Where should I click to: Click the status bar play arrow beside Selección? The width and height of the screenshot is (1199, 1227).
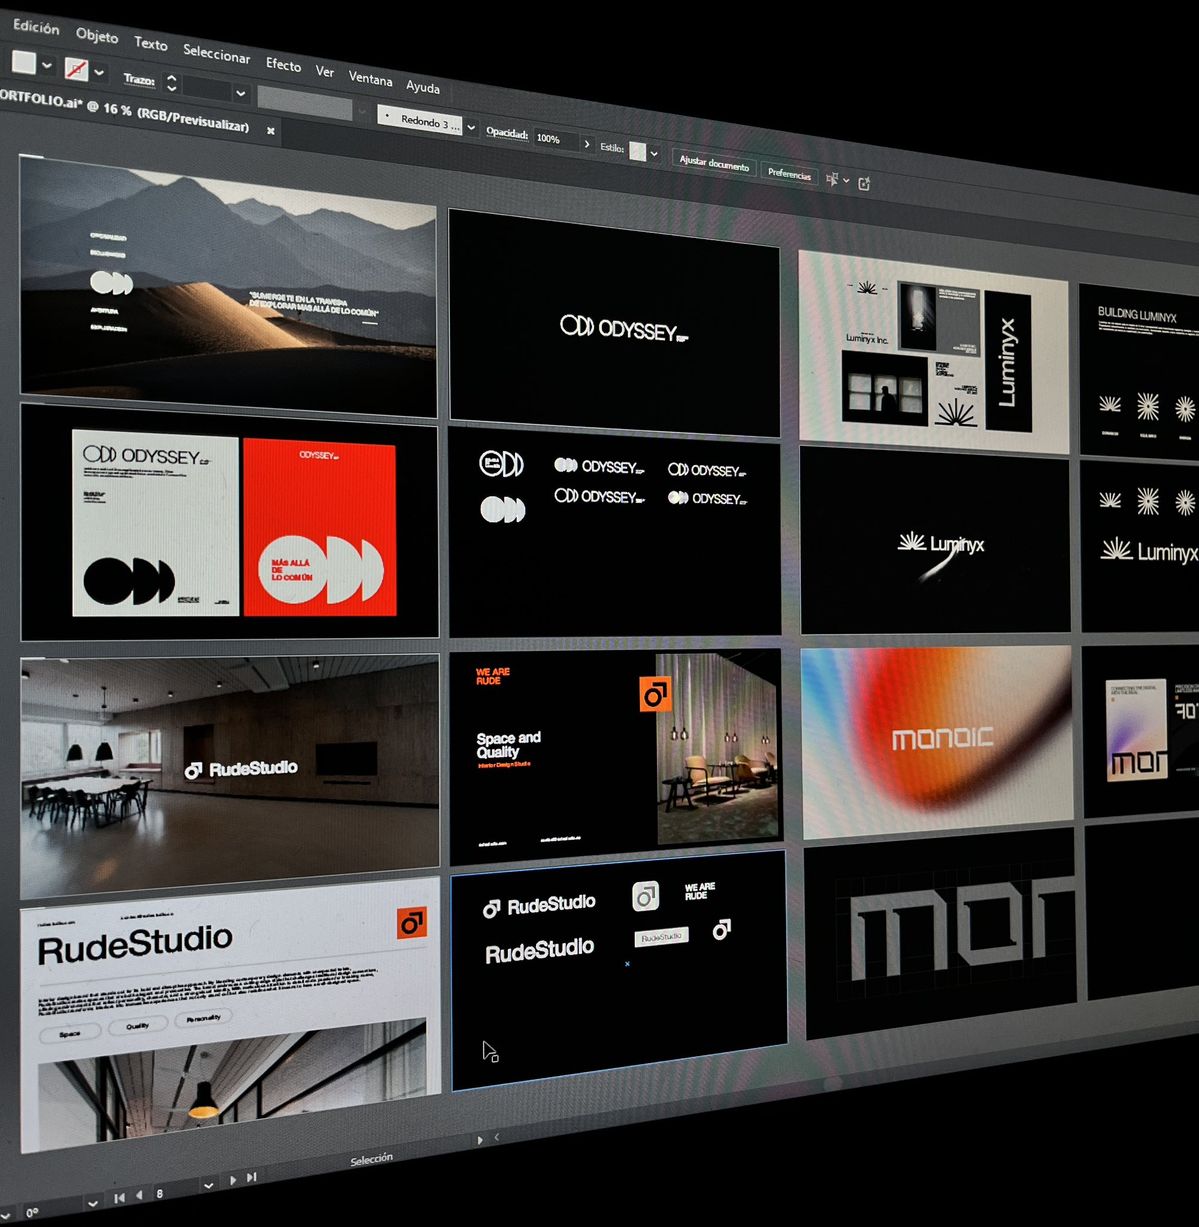[479, 1140]
